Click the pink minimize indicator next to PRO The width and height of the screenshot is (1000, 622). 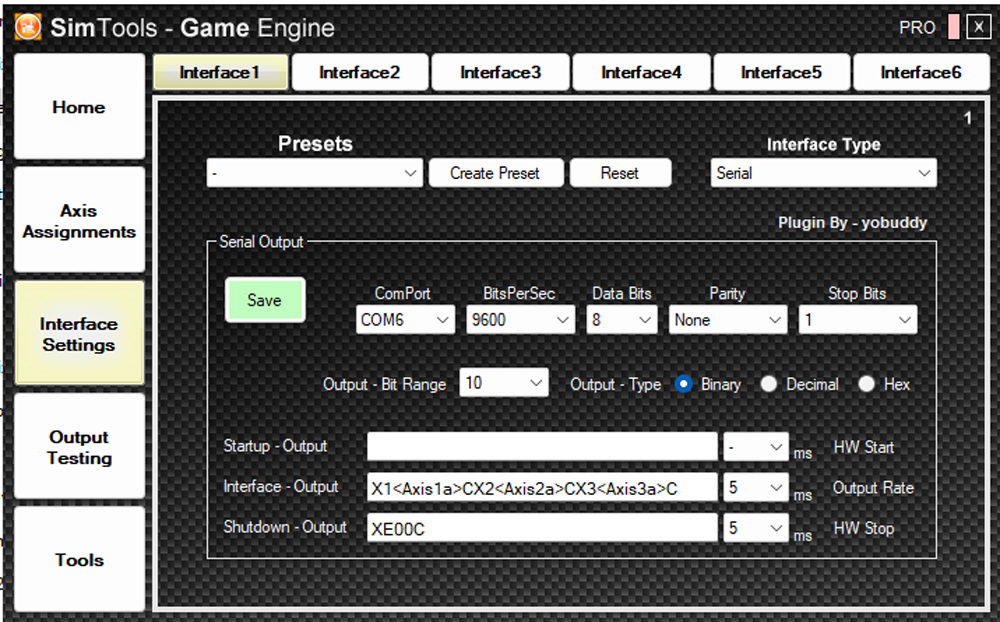pyautogui.click(x=953, y=27)
